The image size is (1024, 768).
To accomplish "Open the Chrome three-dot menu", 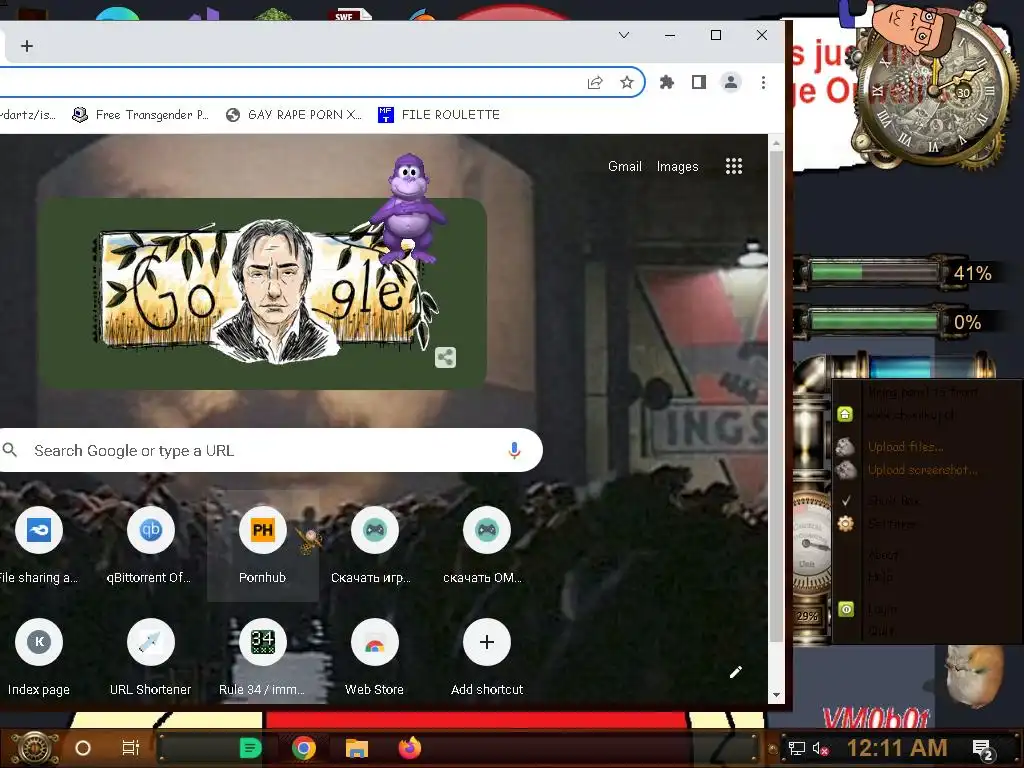I will click(x=763, y=82).
